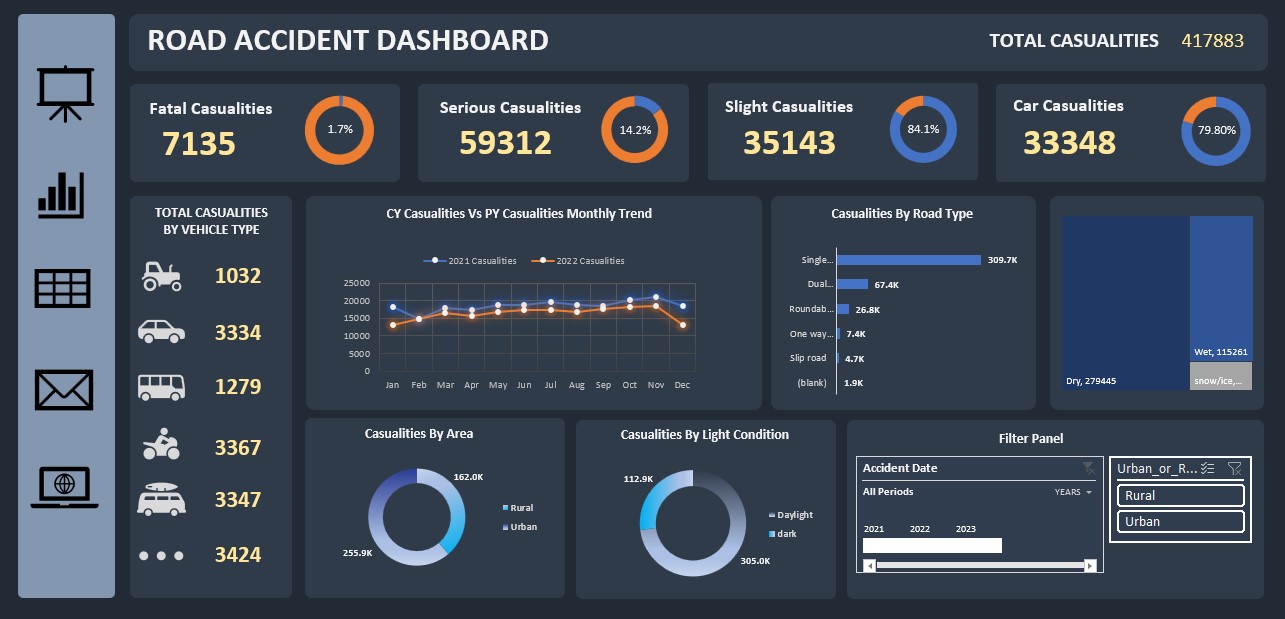Click the dark legend entry

(782, 534)
